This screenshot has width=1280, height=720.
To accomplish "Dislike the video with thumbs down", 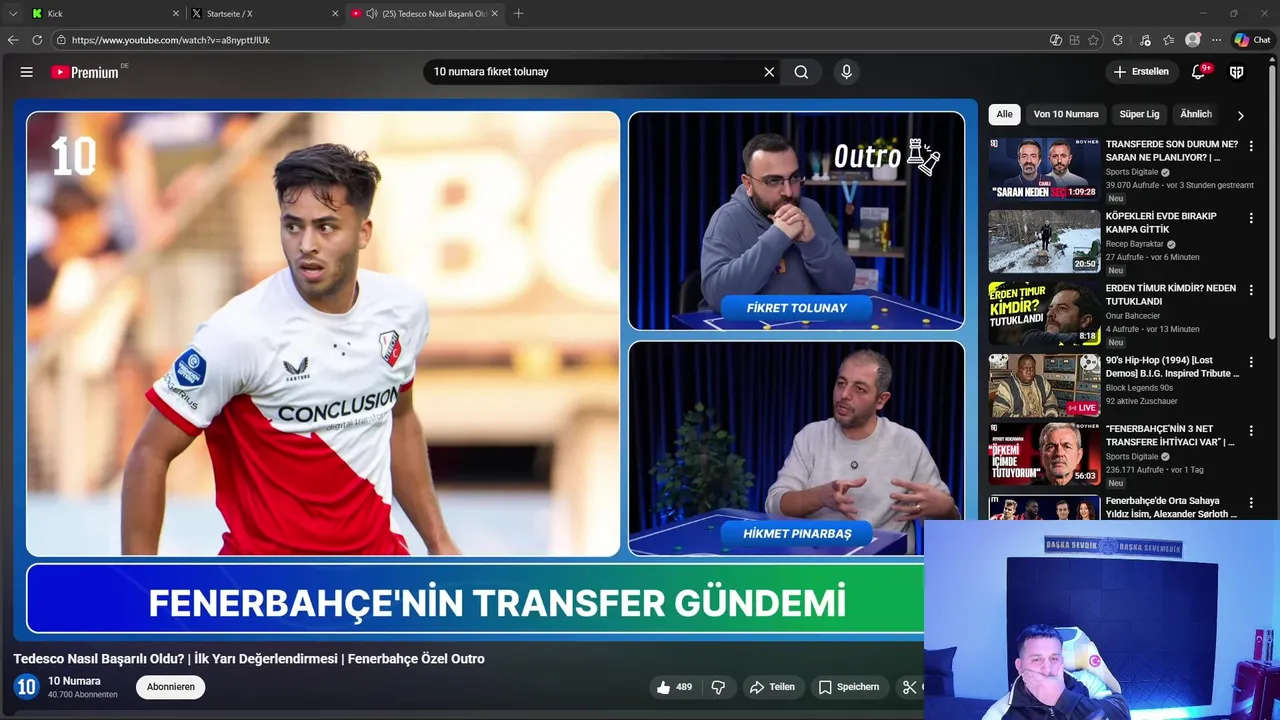I will (x=718, y=687).
